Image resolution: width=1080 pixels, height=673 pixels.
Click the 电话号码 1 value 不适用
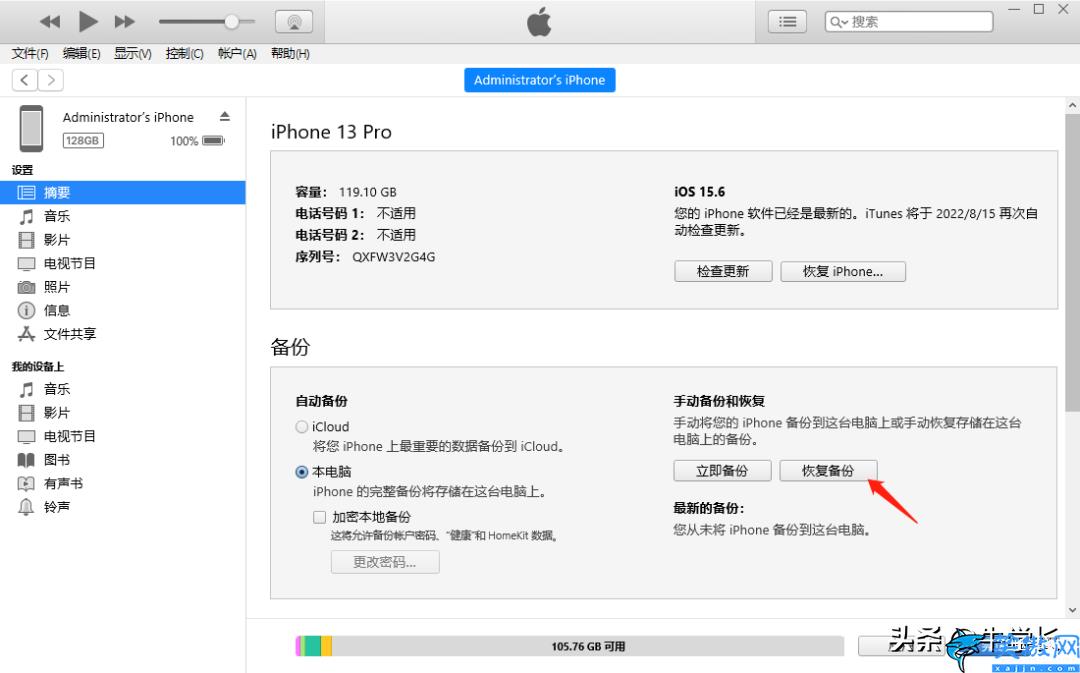pyautogui.click(x=396, y=214)
